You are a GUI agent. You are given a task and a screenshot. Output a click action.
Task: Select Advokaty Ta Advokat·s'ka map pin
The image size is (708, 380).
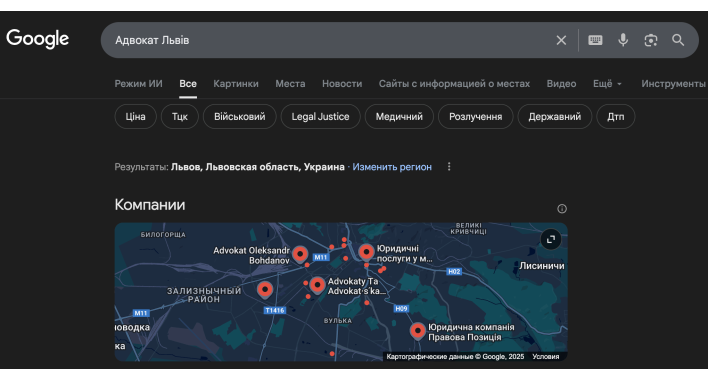click(317, 285)
